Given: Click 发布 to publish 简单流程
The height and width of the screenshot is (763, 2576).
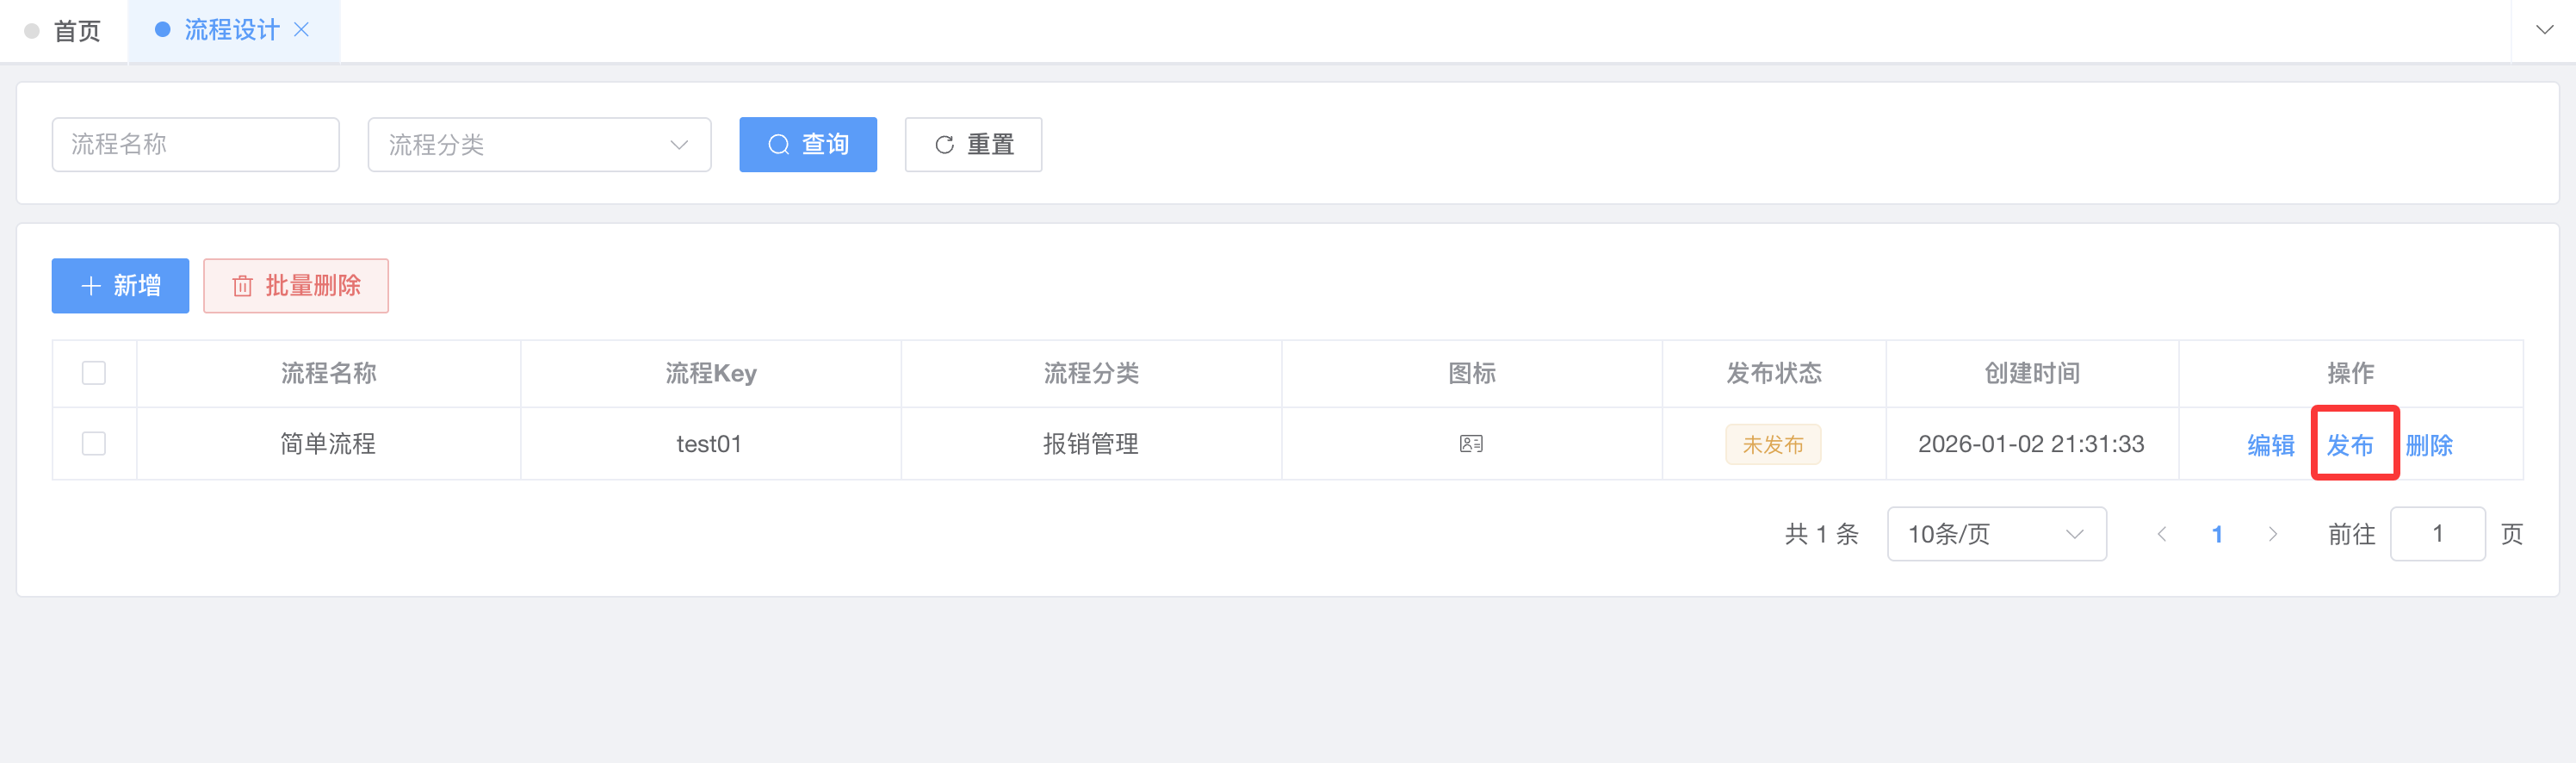Looking at the screenshot, I should [2349, 445].
